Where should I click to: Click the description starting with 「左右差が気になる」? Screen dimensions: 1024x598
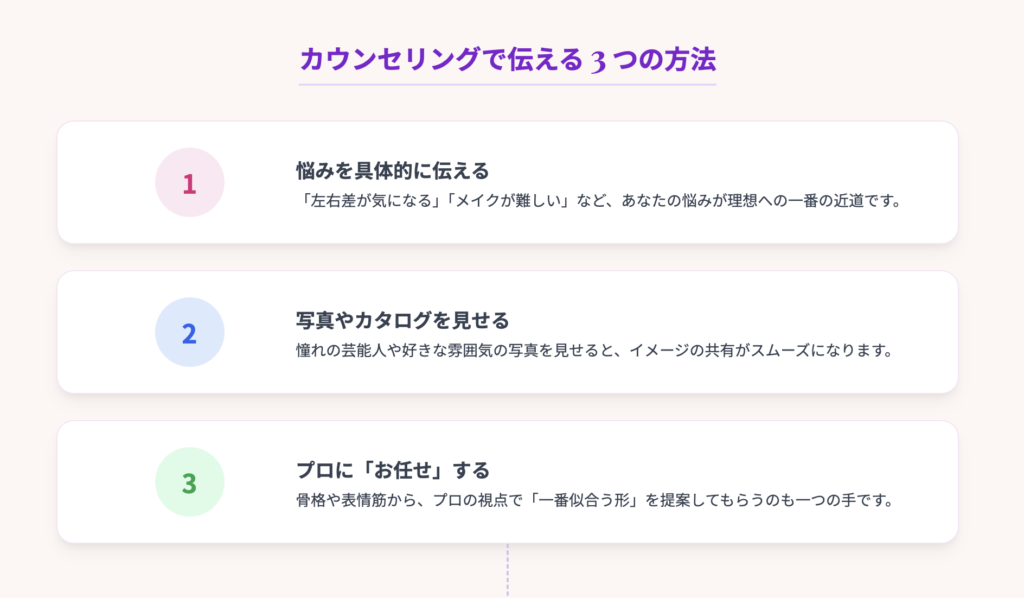point(599,200)
